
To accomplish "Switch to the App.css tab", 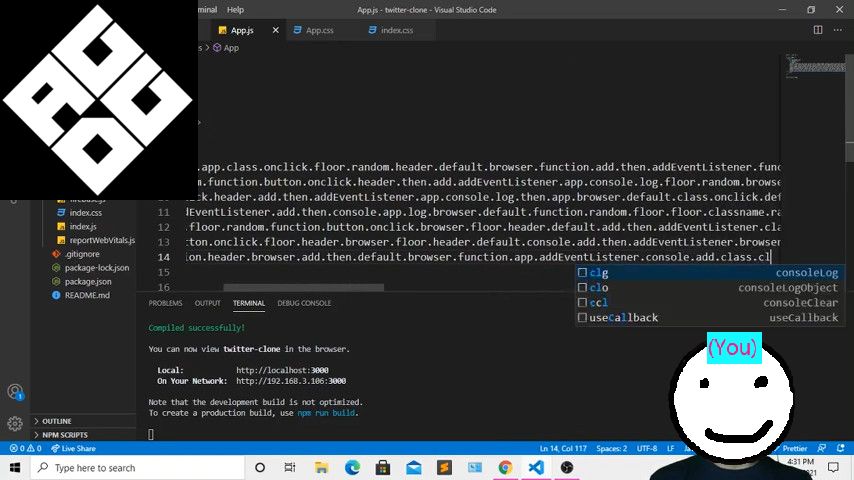I will (319, 30).
